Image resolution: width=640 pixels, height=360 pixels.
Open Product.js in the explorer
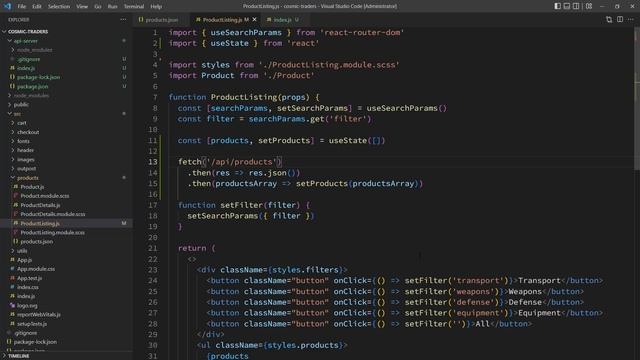click(32, 187)
